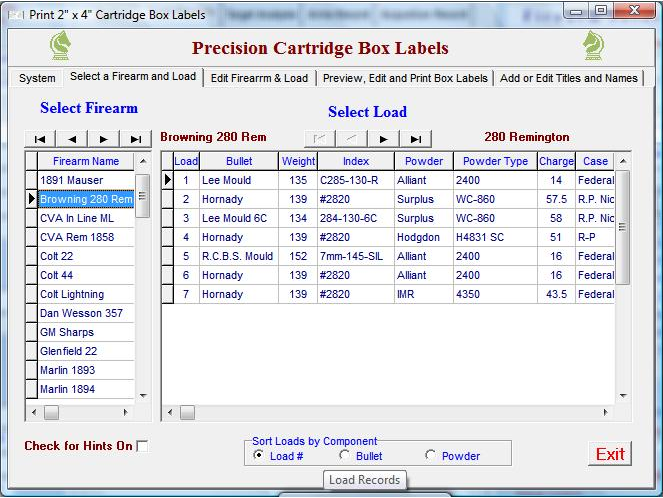Go to first firearm record
Image resolution: width=663 pixels, height=498 pixels.
[40, 139]
